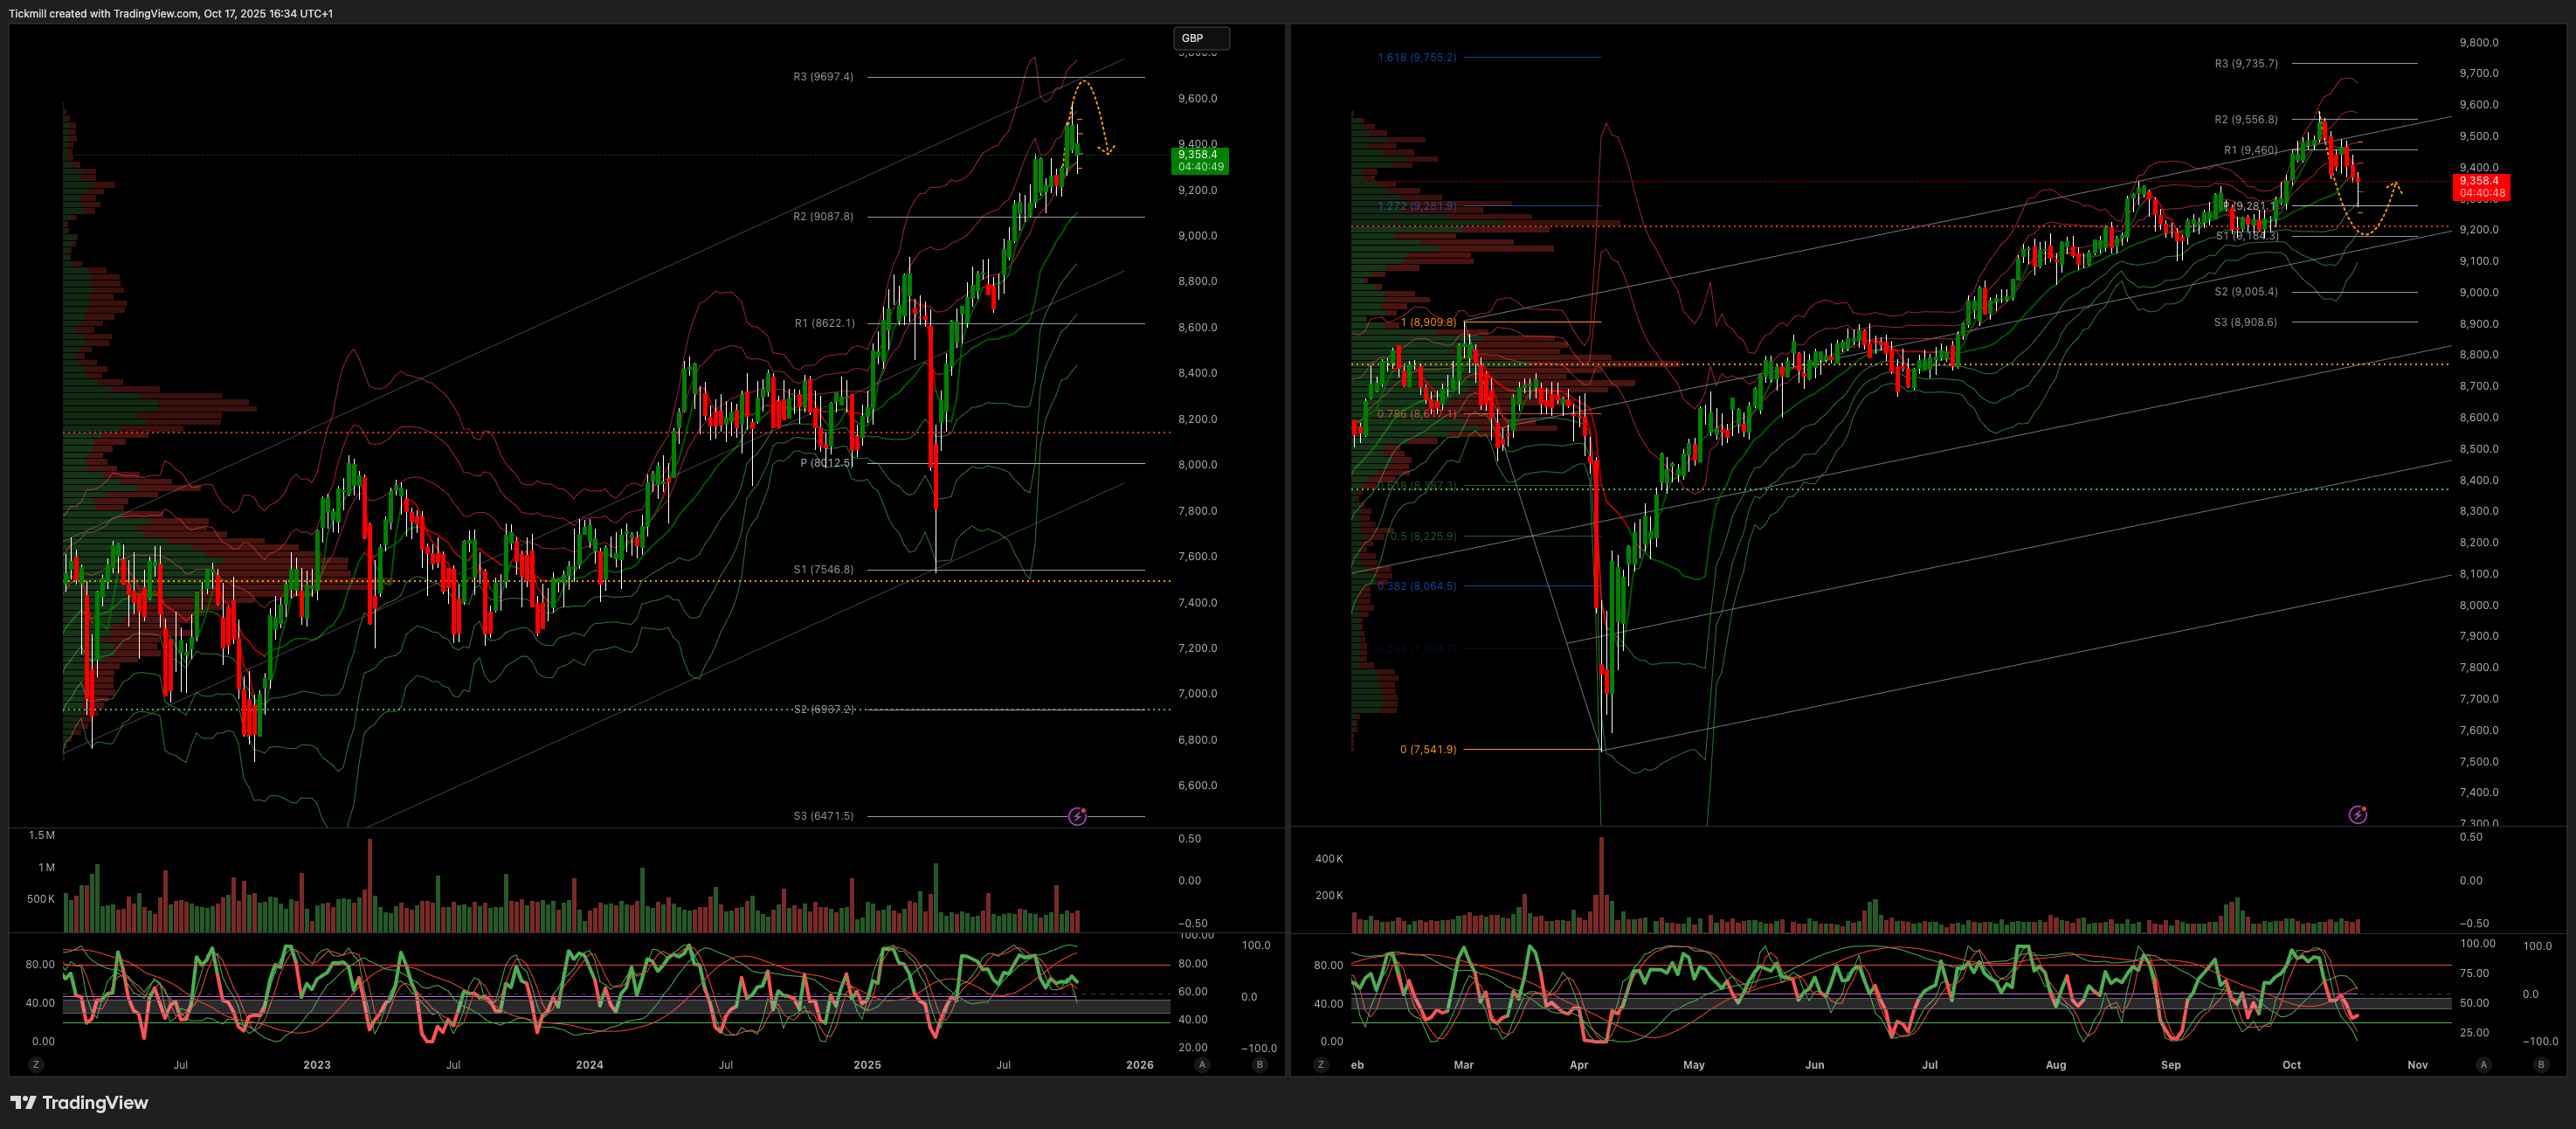Click 2025 on the left chart time axis
2576x1129 pixels.
[867, 1065]
